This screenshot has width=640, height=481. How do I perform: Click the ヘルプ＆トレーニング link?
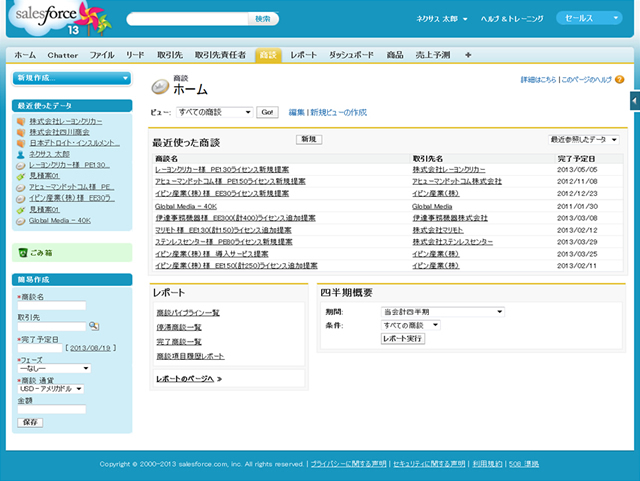[x=512, y=19]
